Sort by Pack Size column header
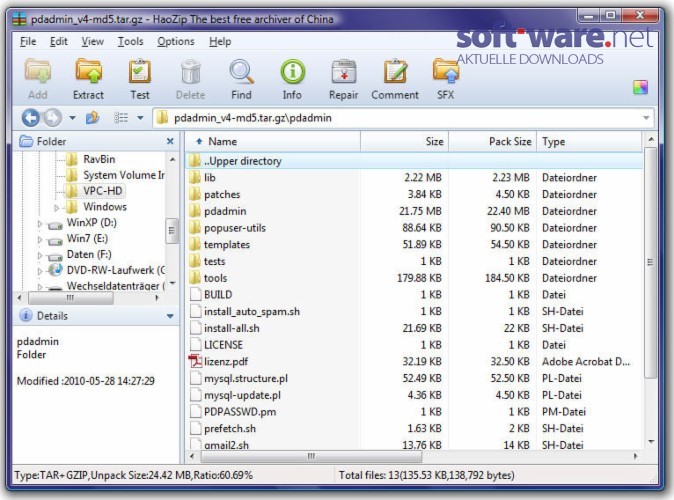Image resolution: width=674 pixels, height=500 pixels. click(x=493, y=141)
